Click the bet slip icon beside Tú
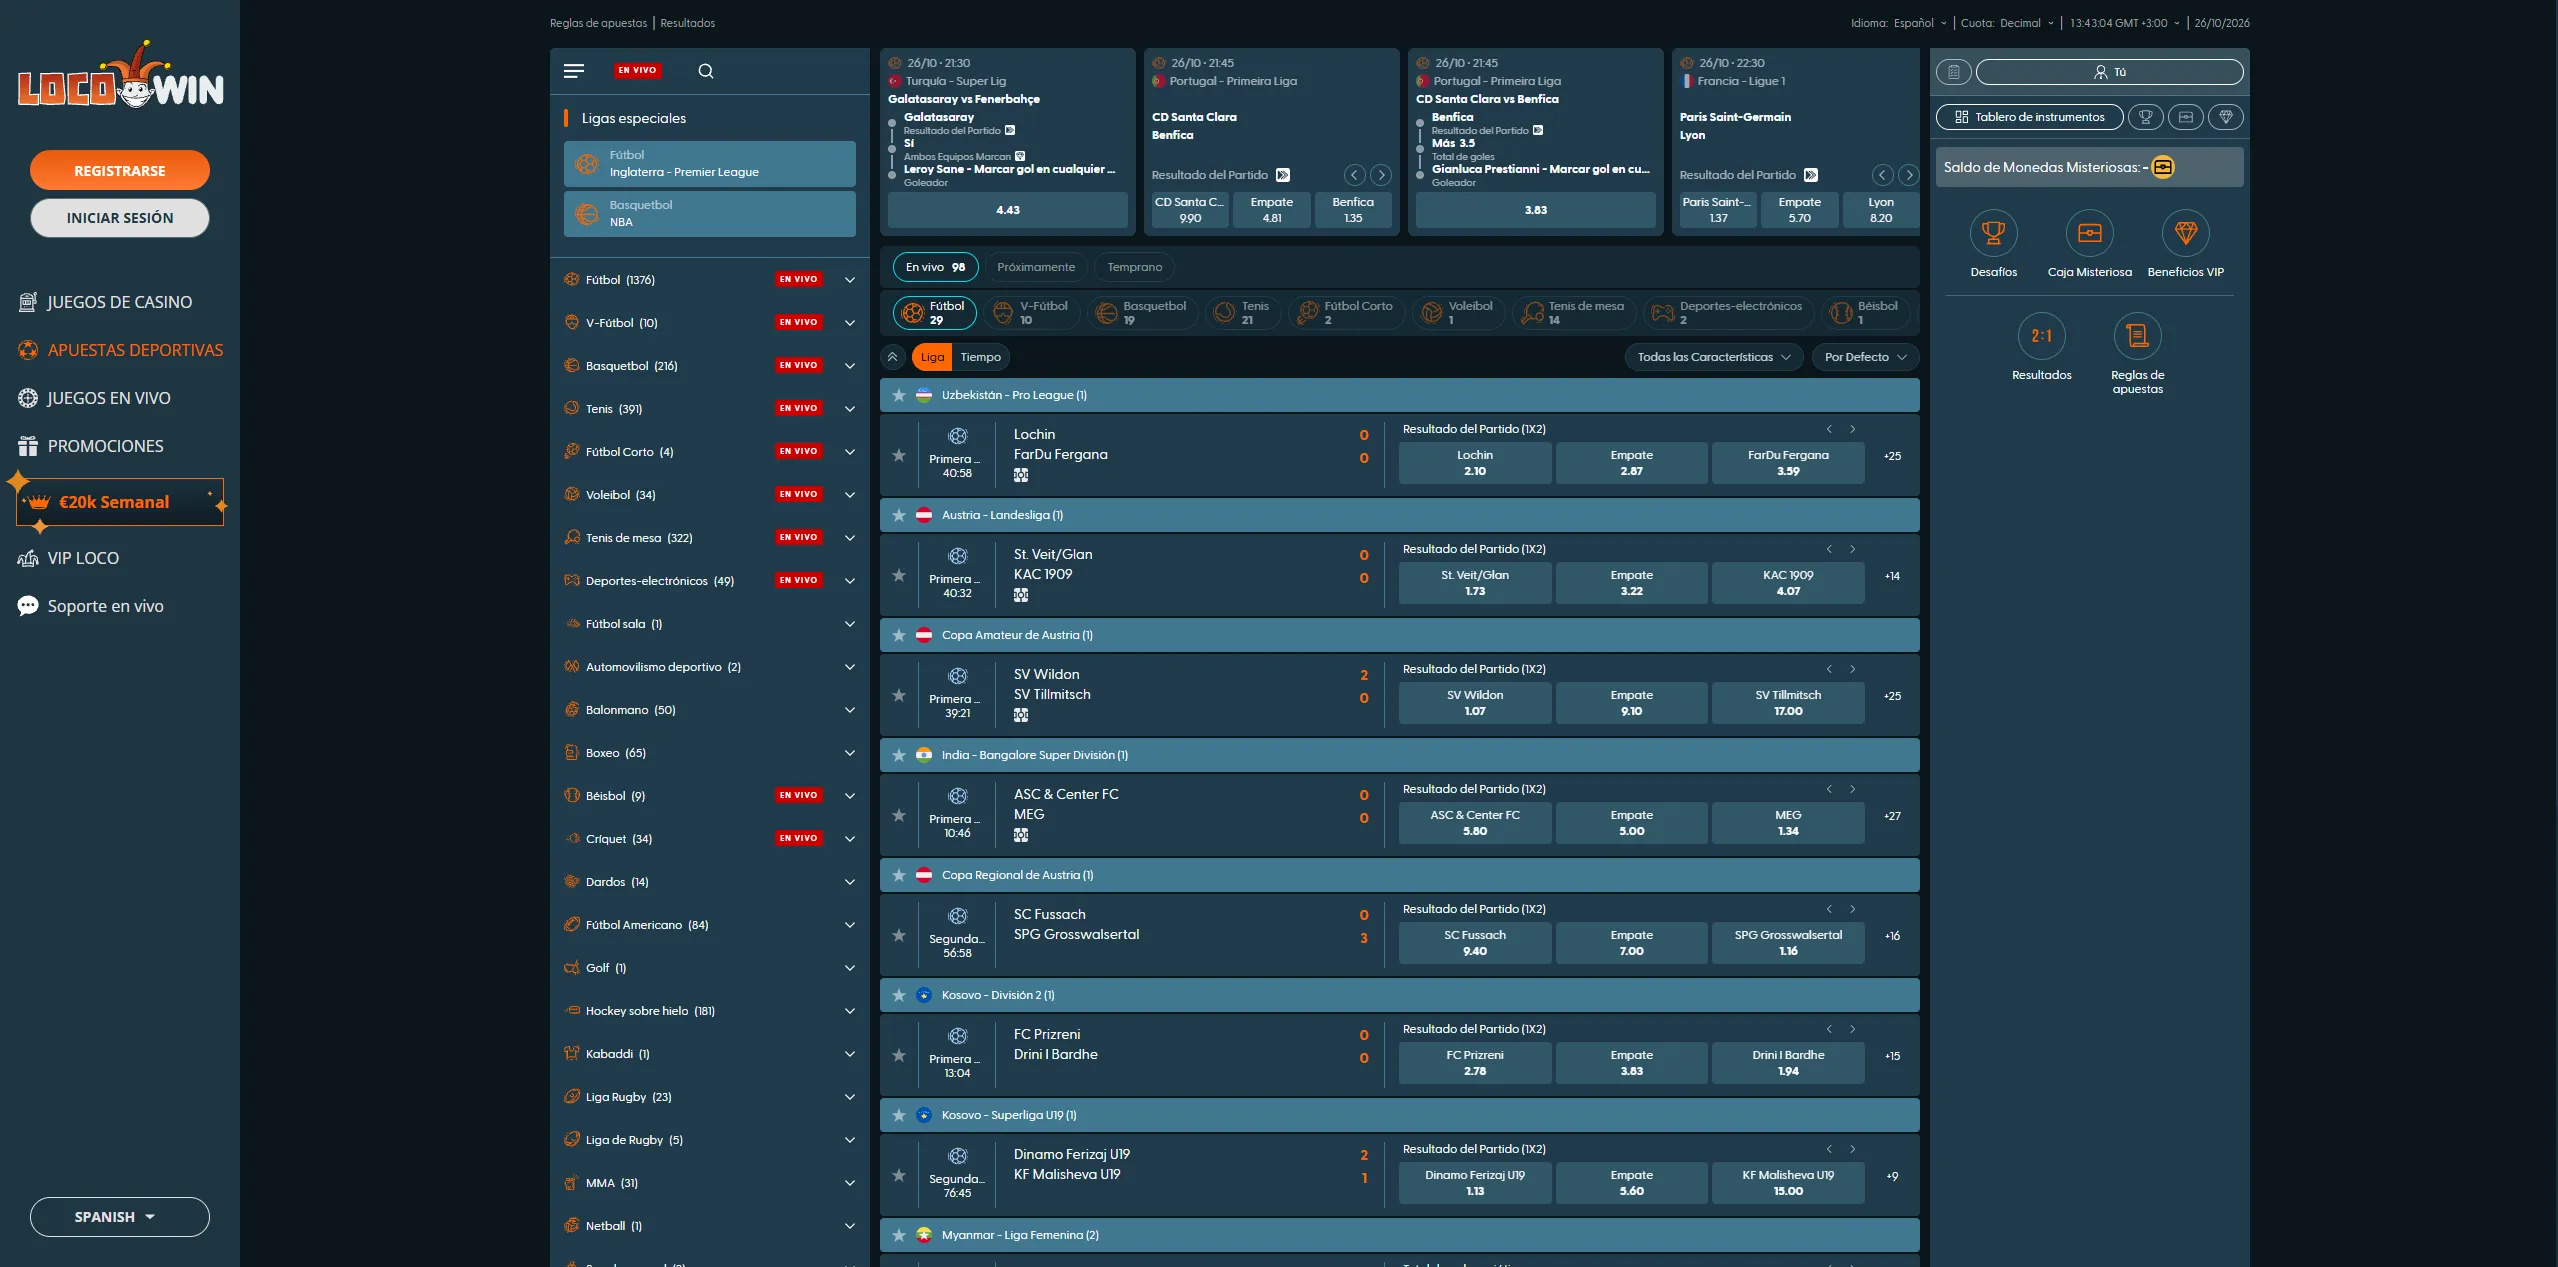The image size is (2558, 1267). tap(1953, 72)
